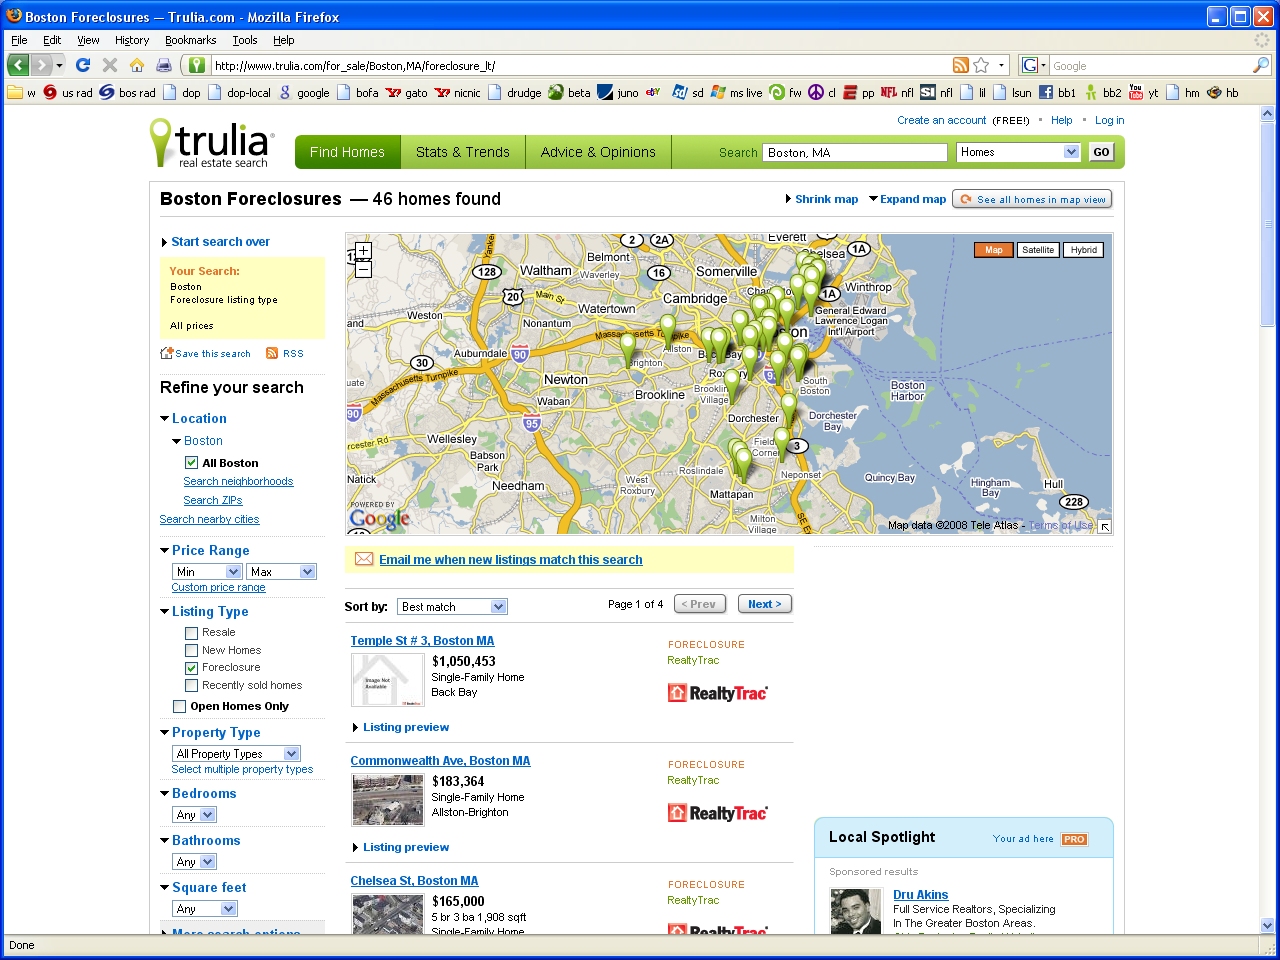Enable the Open Homes Only checkbox

point(179,706)
